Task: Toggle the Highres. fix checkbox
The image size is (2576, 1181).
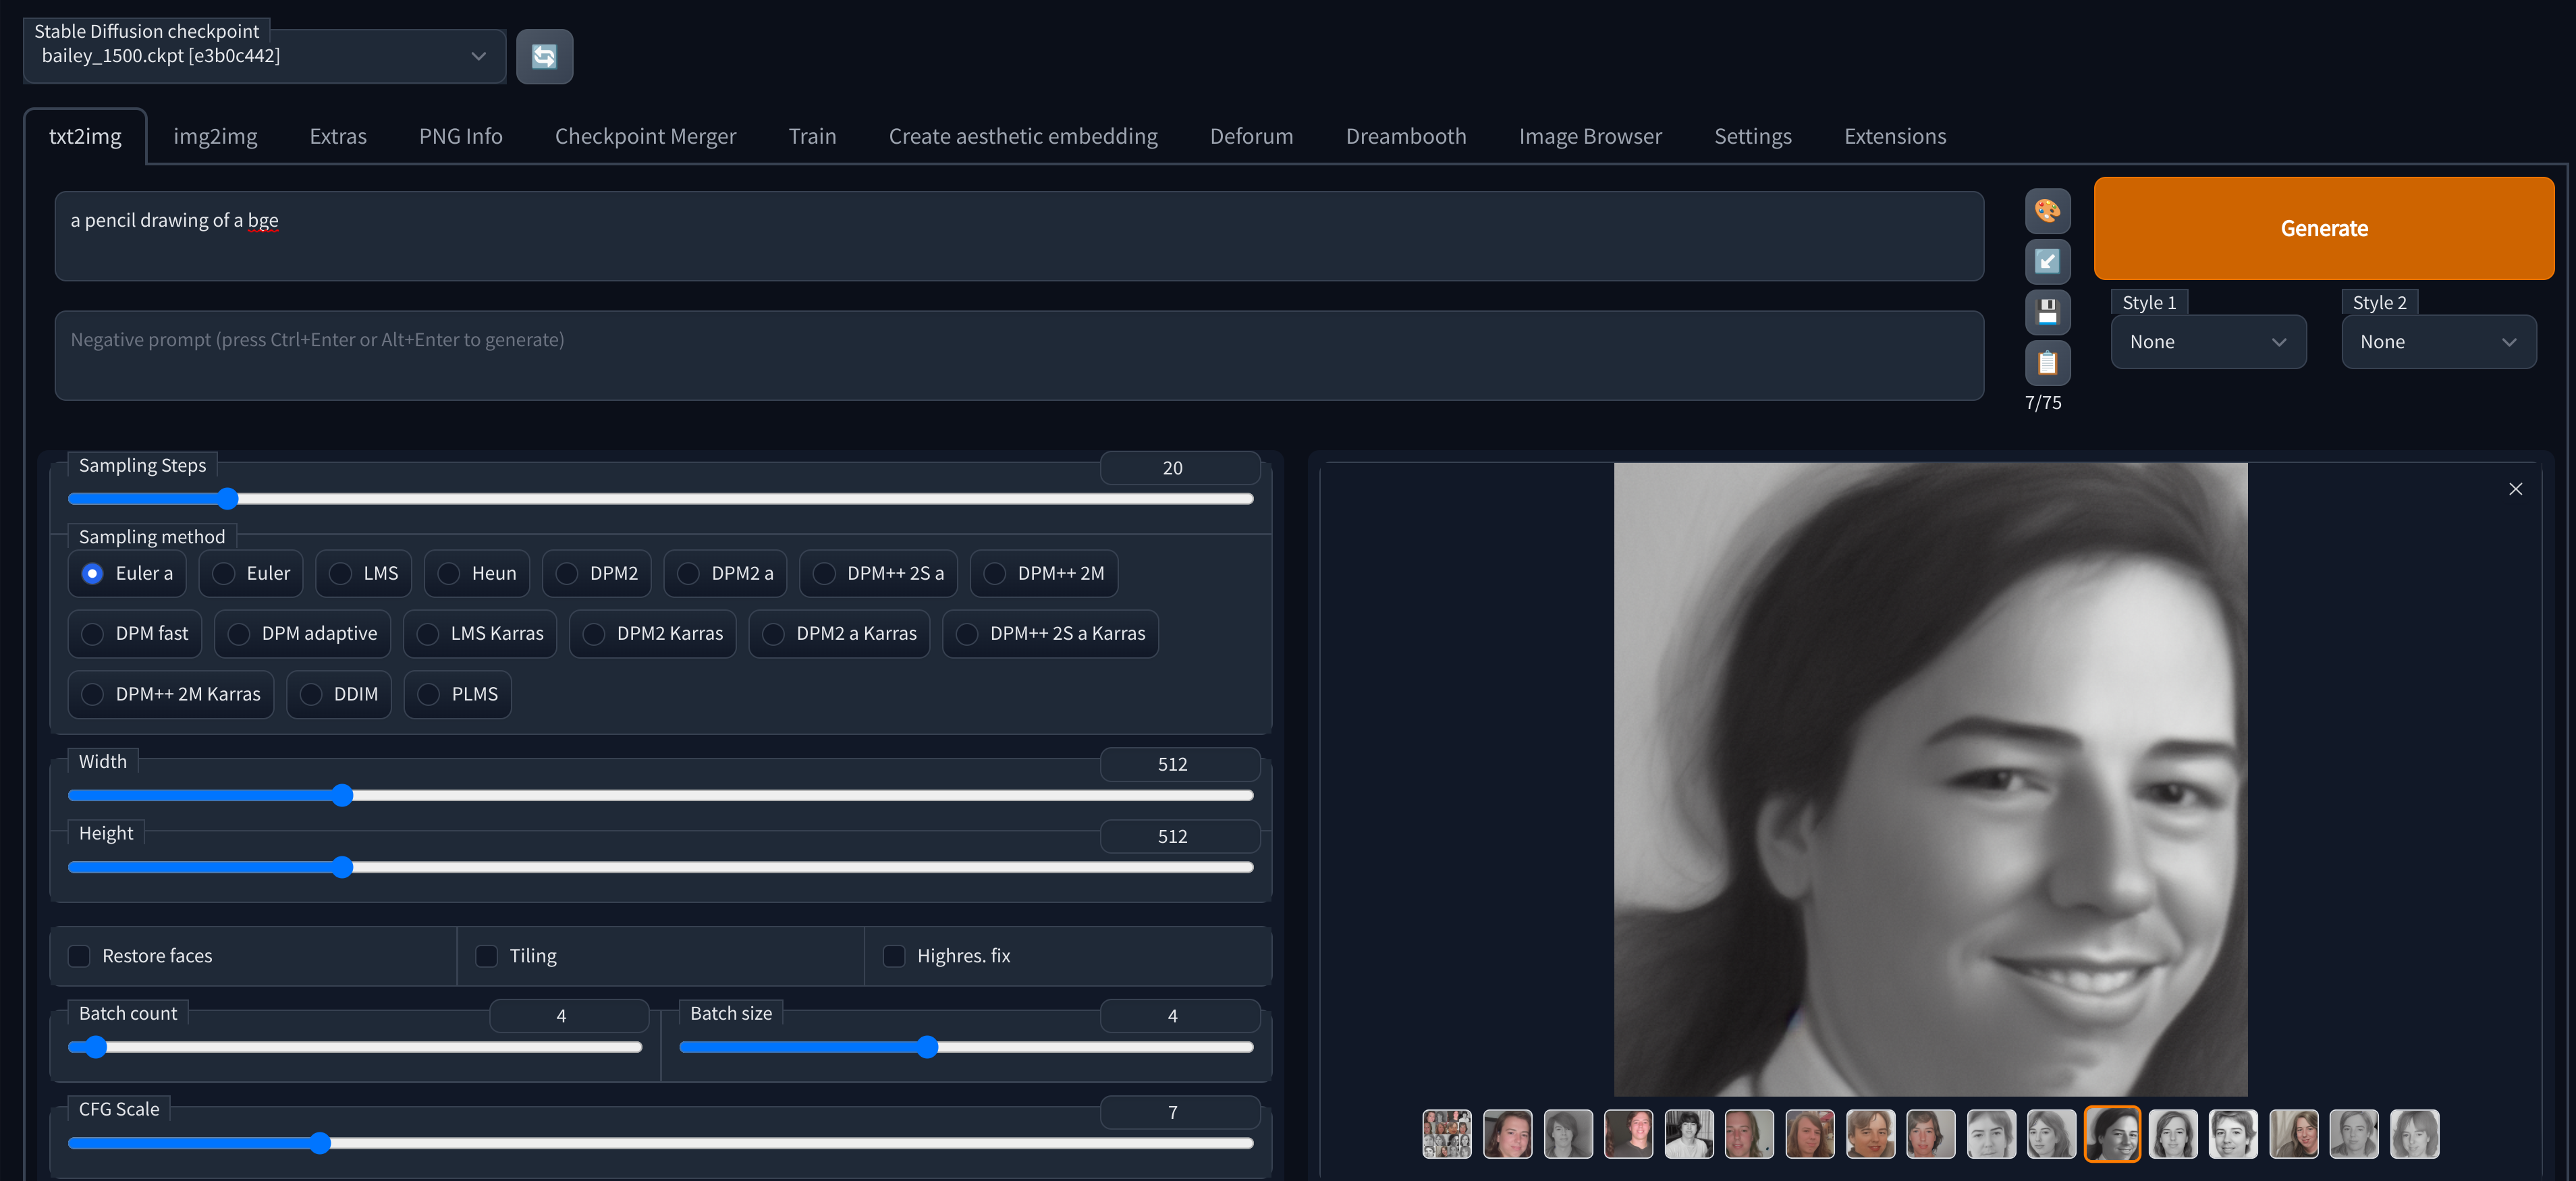Action: click(x=894, y=956)
